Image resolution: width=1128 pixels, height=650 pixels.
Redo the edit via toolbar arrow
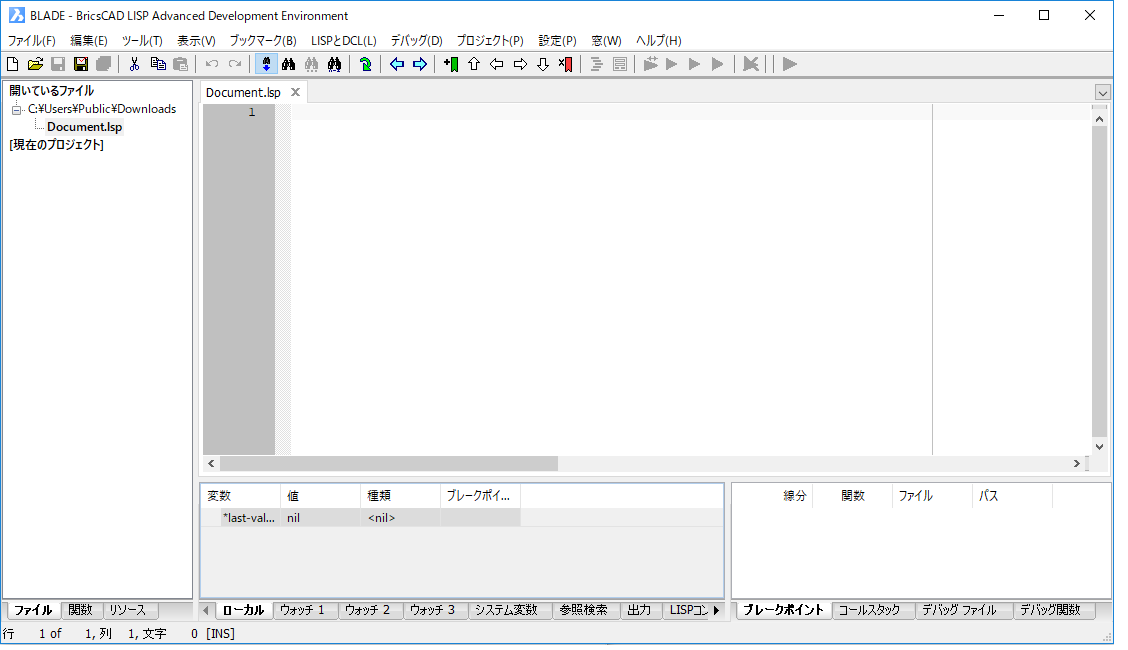pyautogui.click(x=235, y=64)
